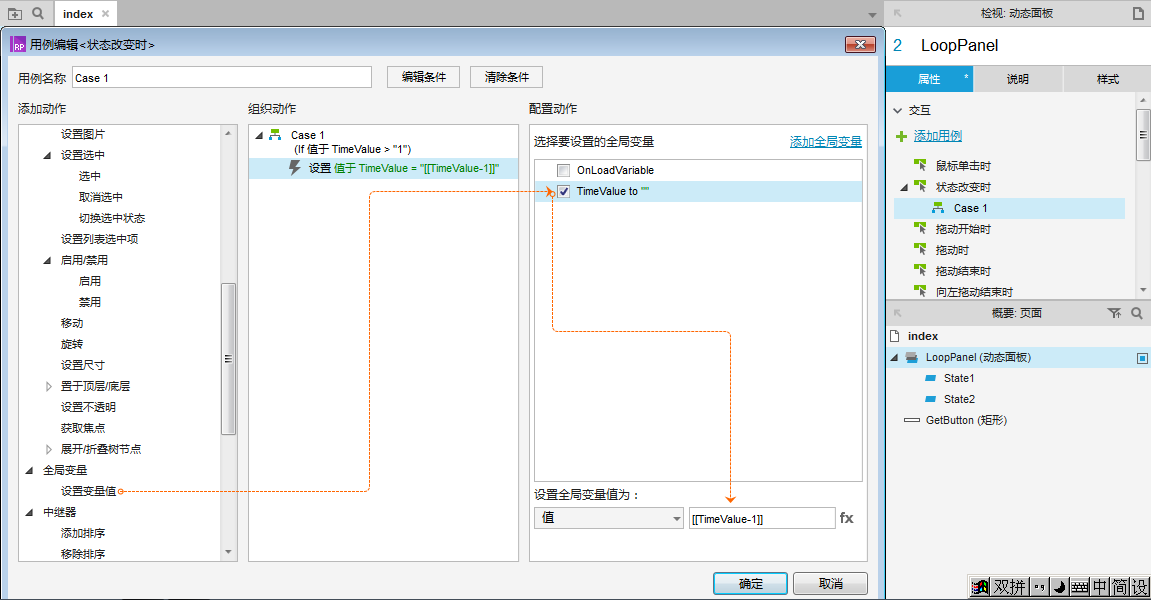Collapse the 状态改变时 event node
Screen dimensions: 1151x600
click(x=904, y=187)
